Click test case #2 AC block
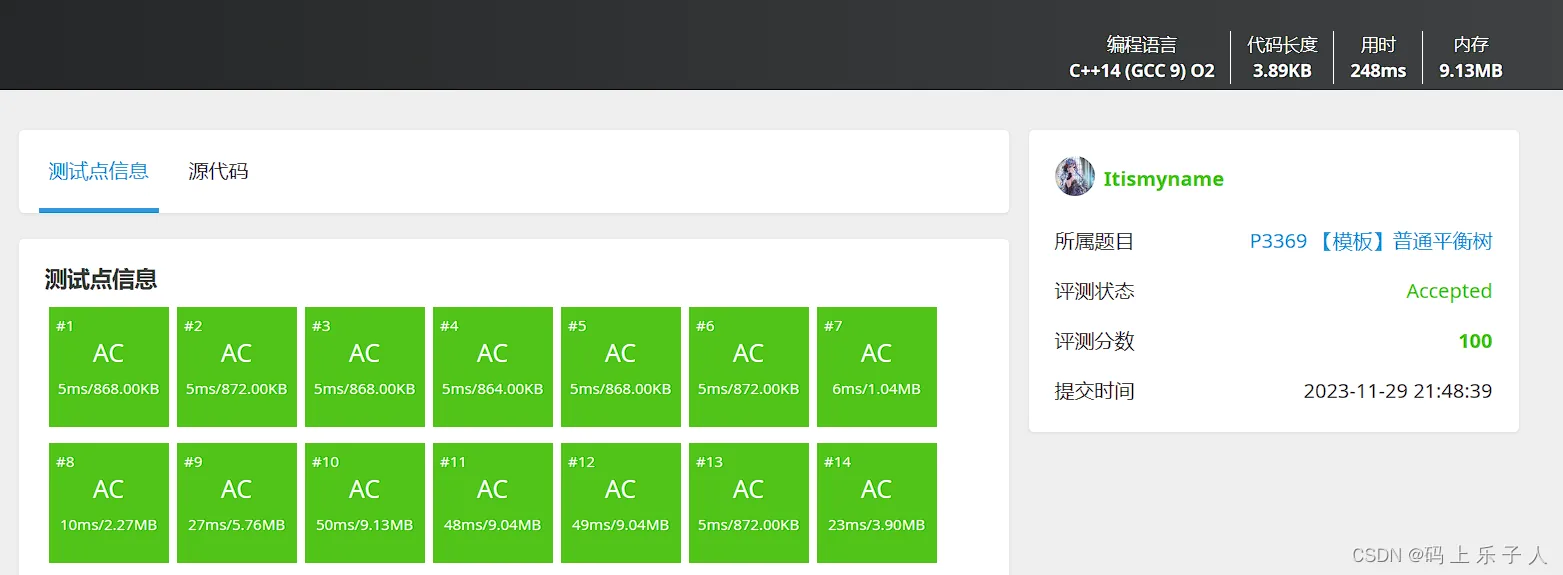The image size is (1563, 575). tap(237, 366)
